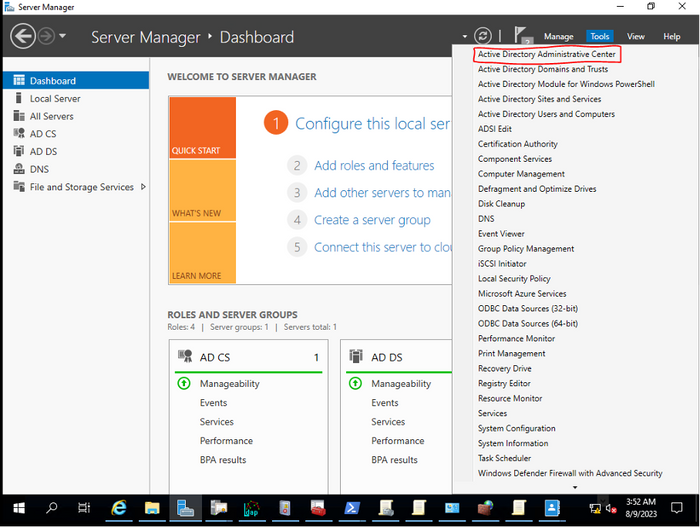Open Windows Defender Firewall with Advanced Security
Image resolution: width=700 pixels, height=527 pixels.
570,473
